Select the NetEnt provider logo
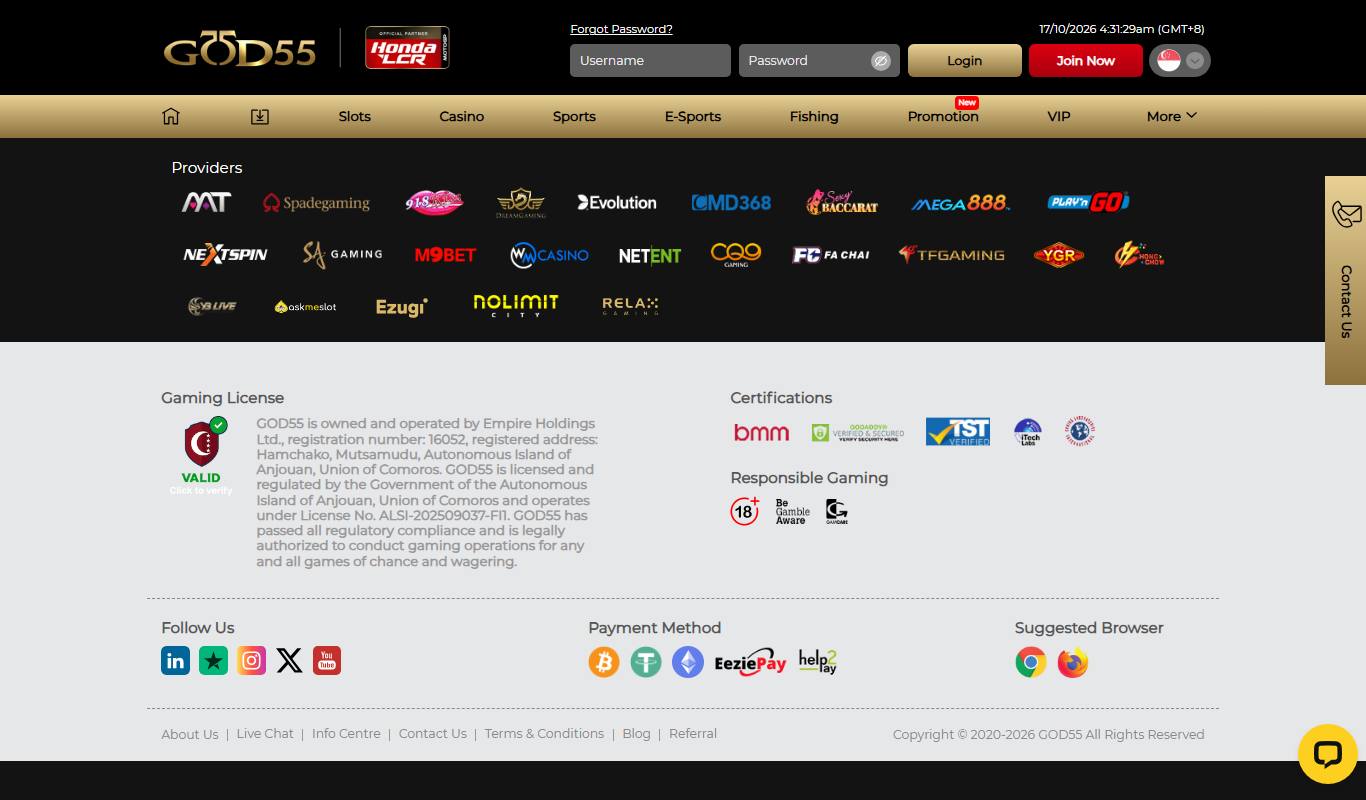The width and height of the screenshot is (1366, 800). pos(649,256)
